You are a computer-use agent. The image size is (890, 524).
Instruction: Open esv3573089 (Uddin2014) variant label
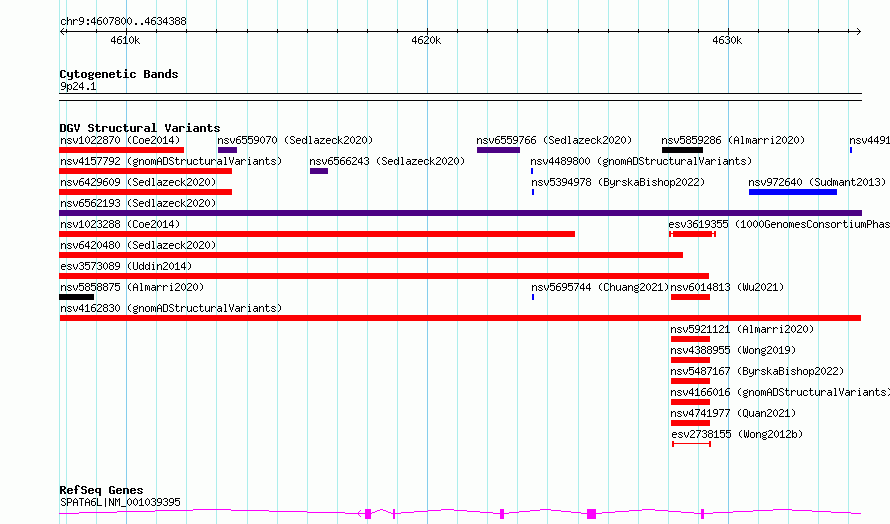(126, 266)
